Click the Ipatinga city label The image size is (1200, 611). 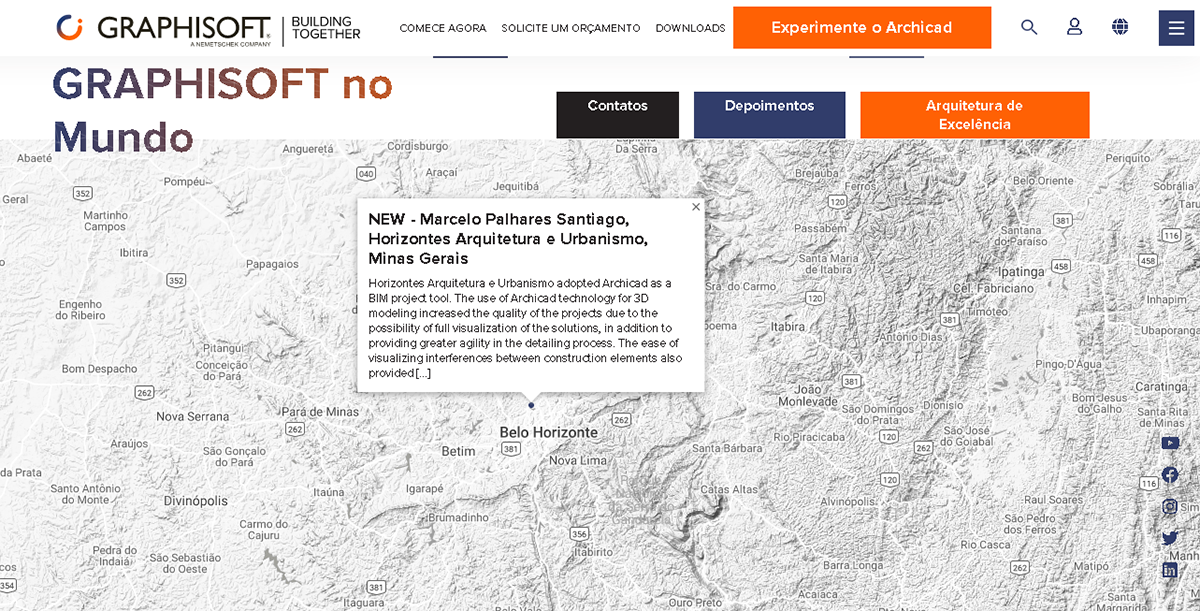point(1021,272)
